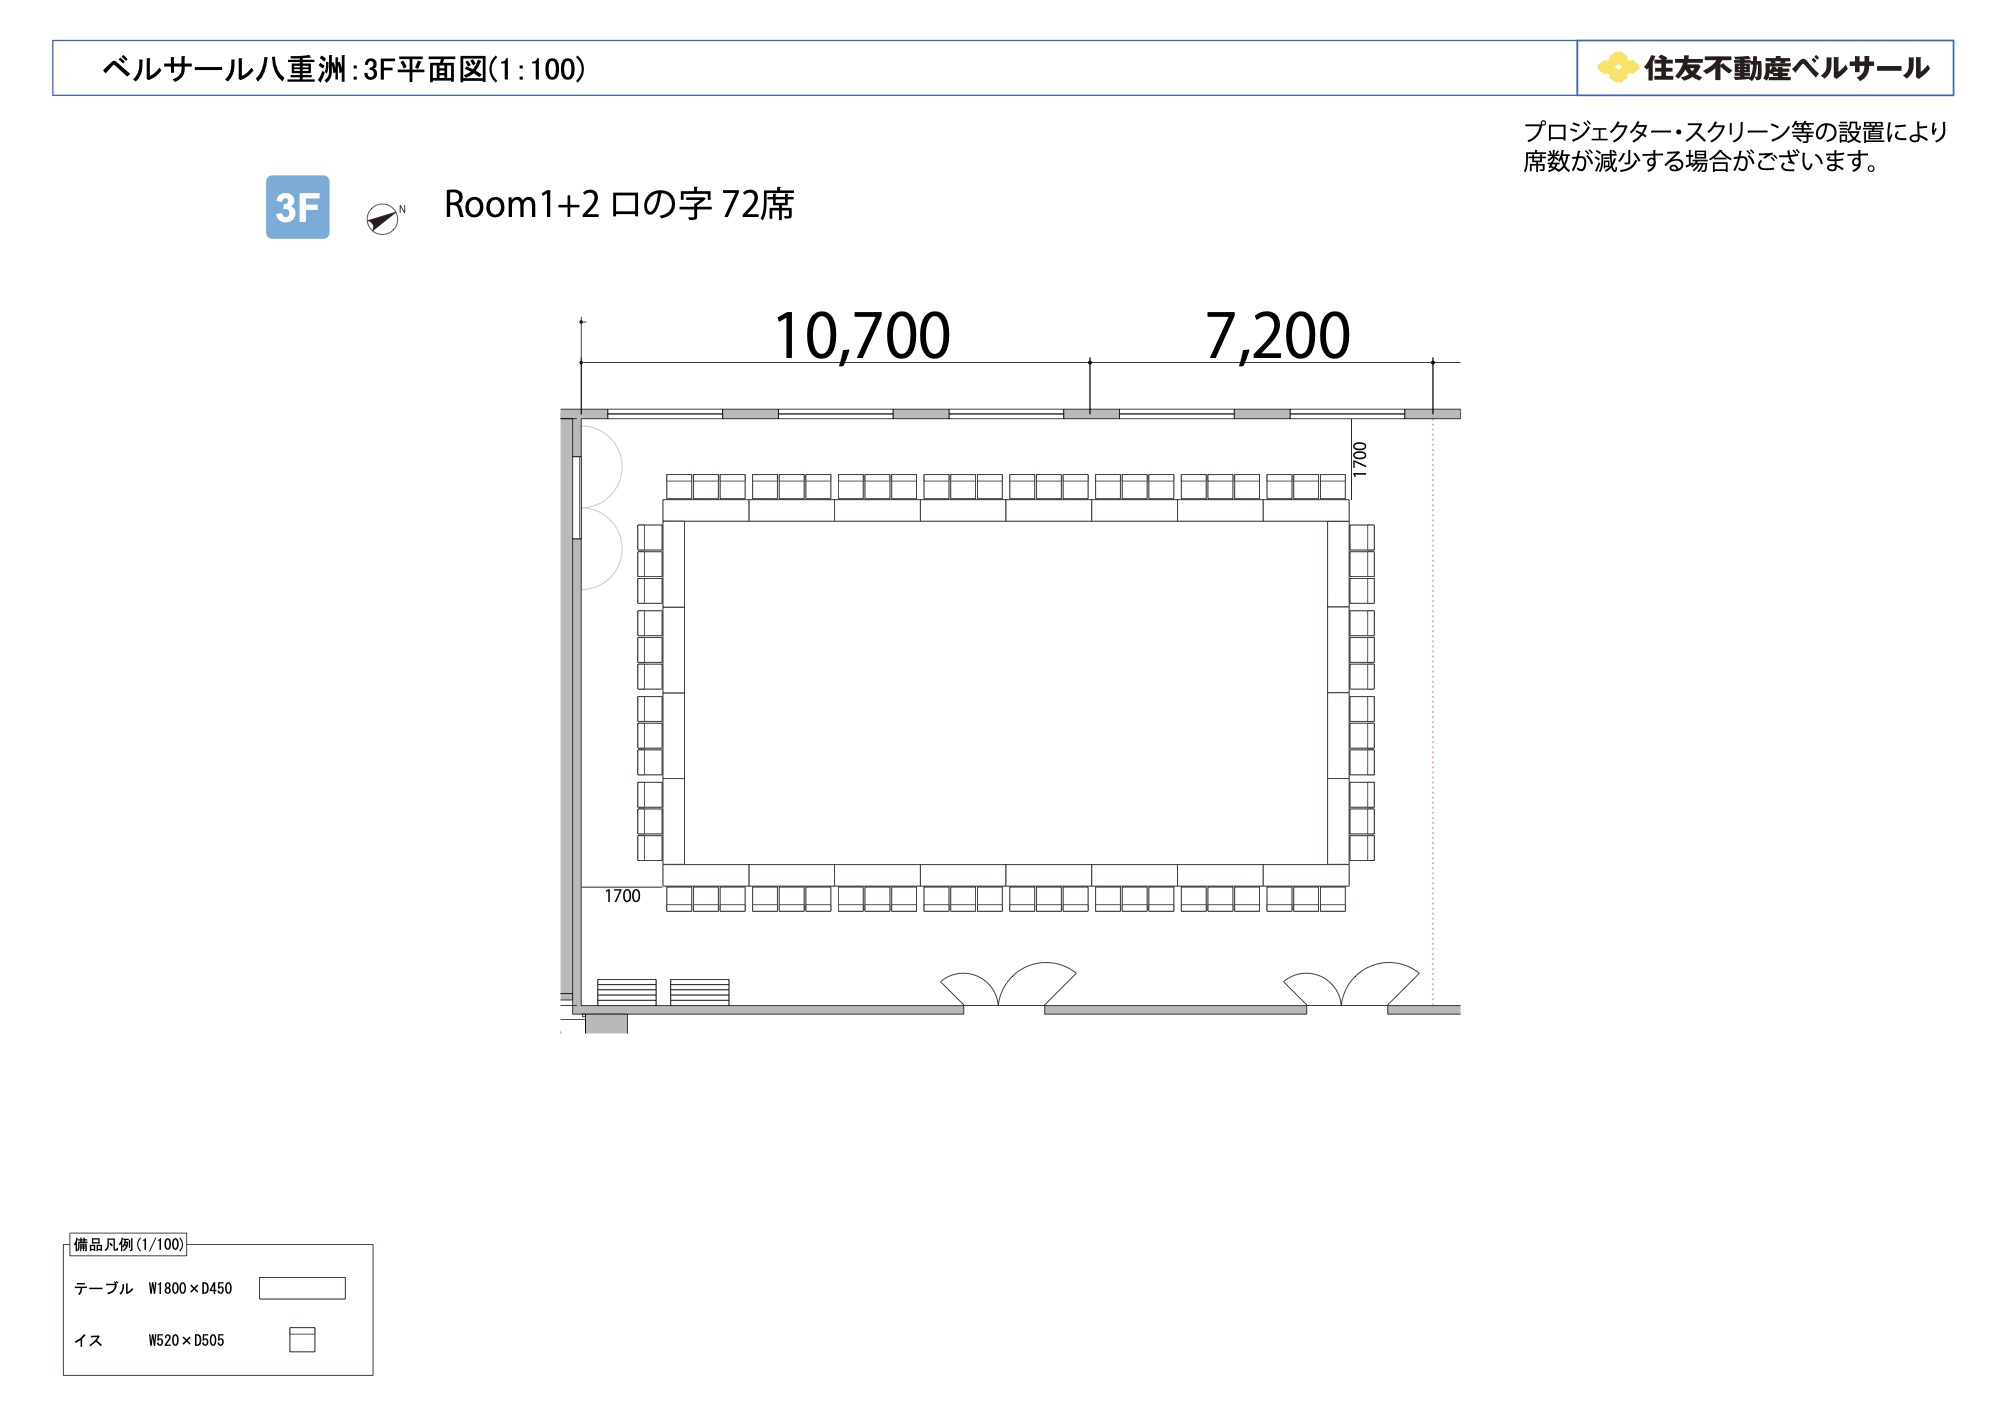Viewport: 2000px width, 1414px height.
Task: Click the 住友不動産ベルサール brand text
Action: click(1786, 68)
